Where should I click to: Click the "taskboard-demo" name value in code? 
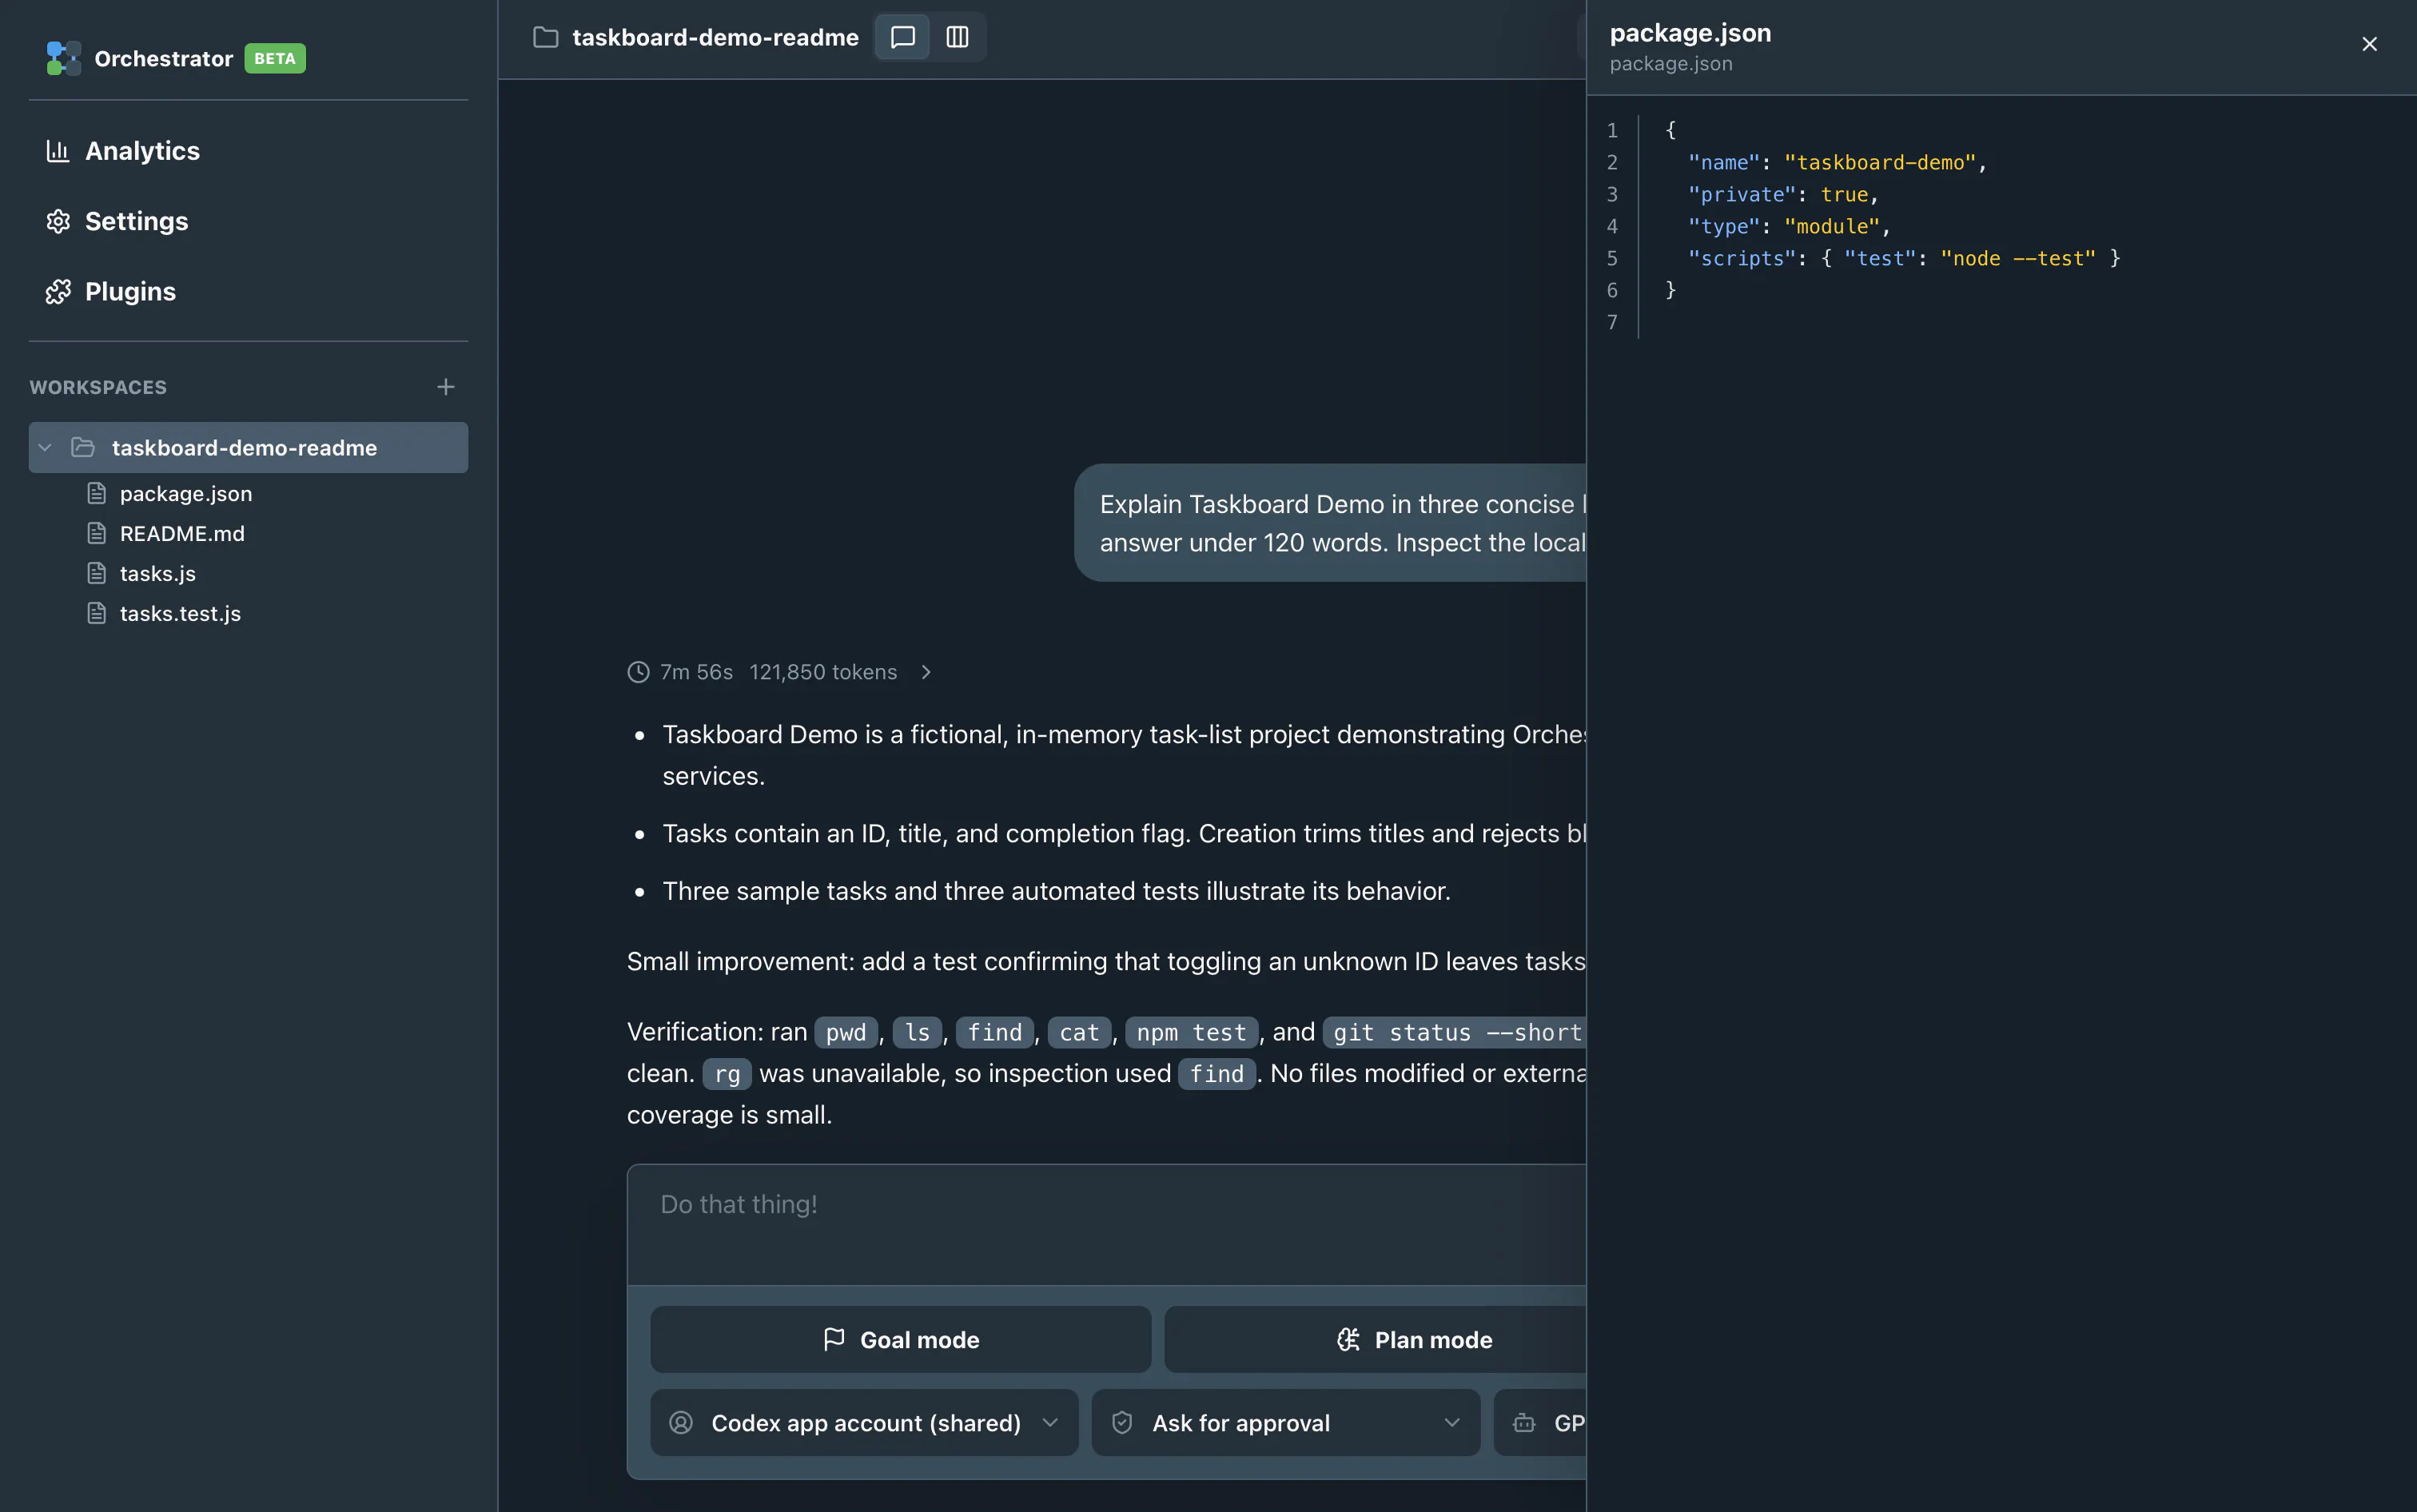(1880, 162)
